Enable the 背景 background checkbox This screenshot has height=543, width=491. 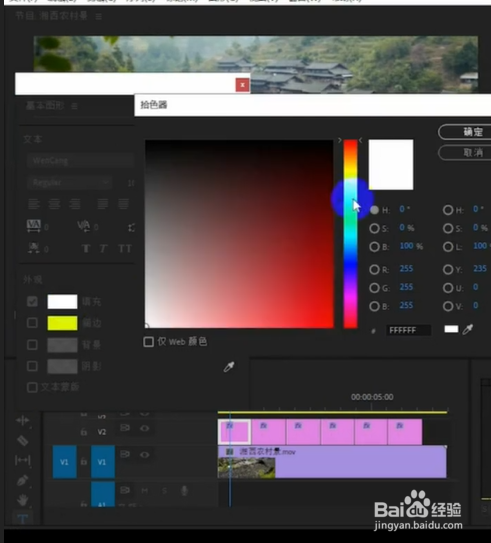coord(32,345)
